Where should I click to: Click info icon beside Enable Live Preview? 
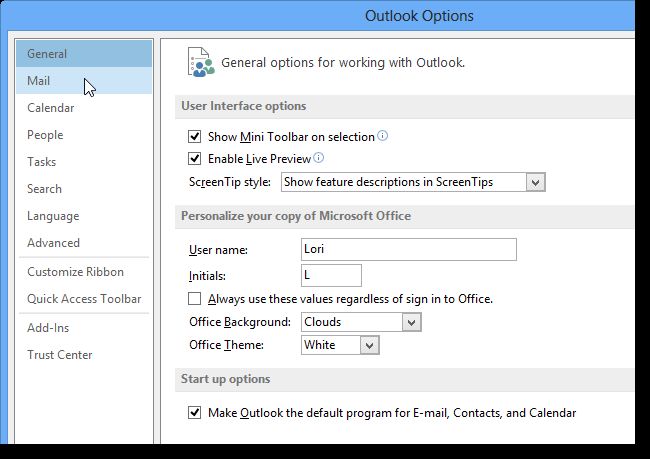point(320,158)
